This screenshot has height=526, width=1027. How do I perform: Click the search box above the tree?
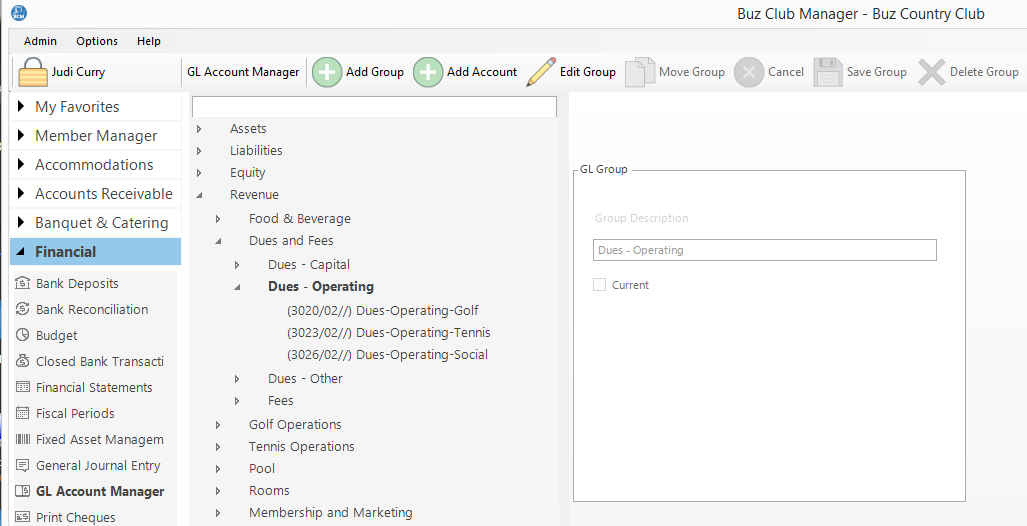pyautogui.click(x=374, y=107)
